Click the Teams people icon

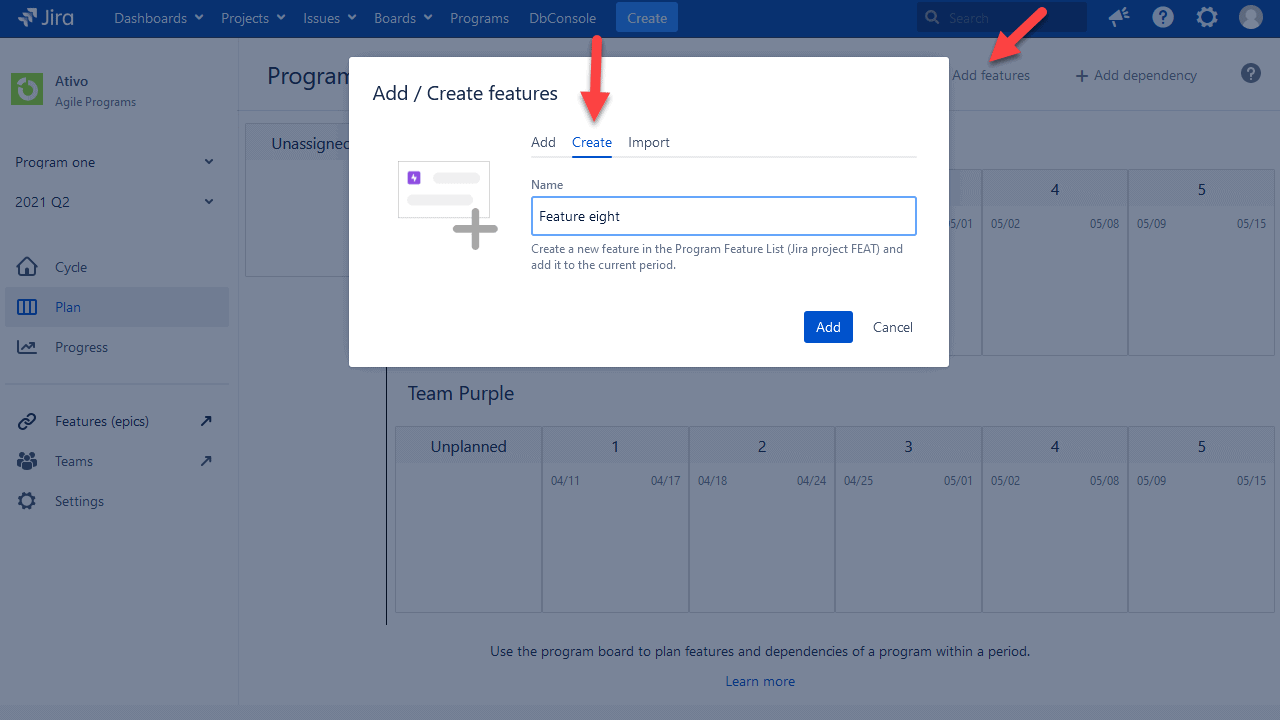tap(27, 461)
